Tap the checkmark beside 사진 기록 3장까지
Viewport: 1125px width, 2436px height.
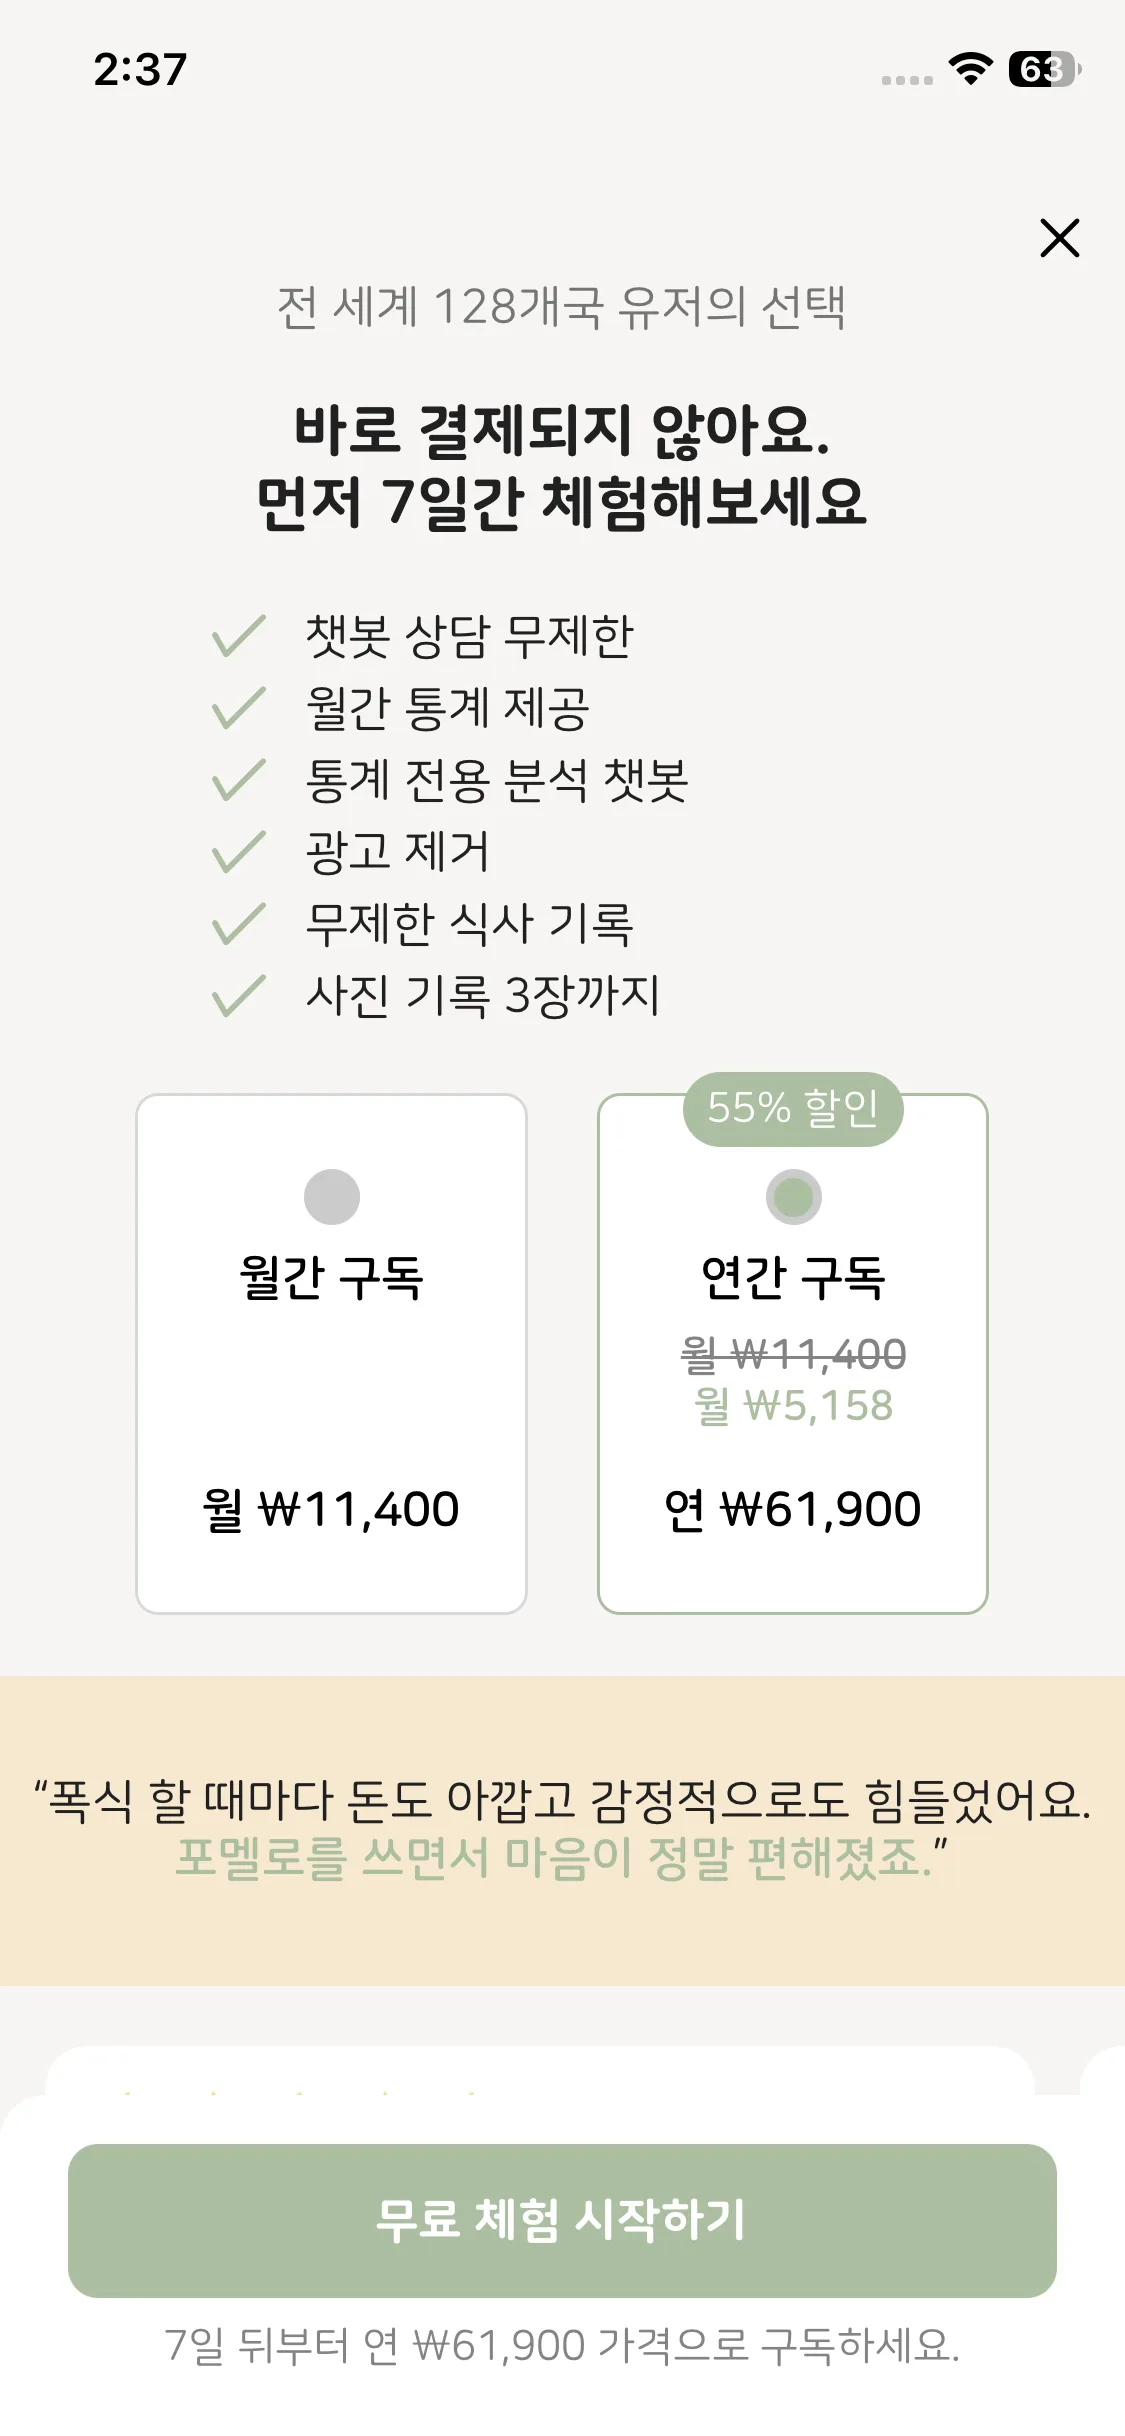tap(239, 996)
